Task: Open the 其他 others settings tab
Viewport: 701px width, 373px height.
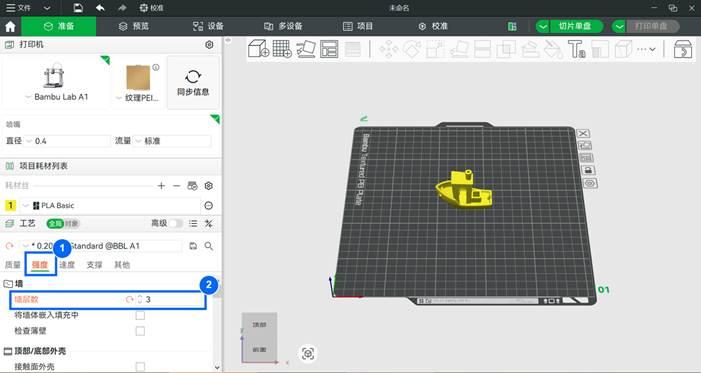Action: point(122,265)
